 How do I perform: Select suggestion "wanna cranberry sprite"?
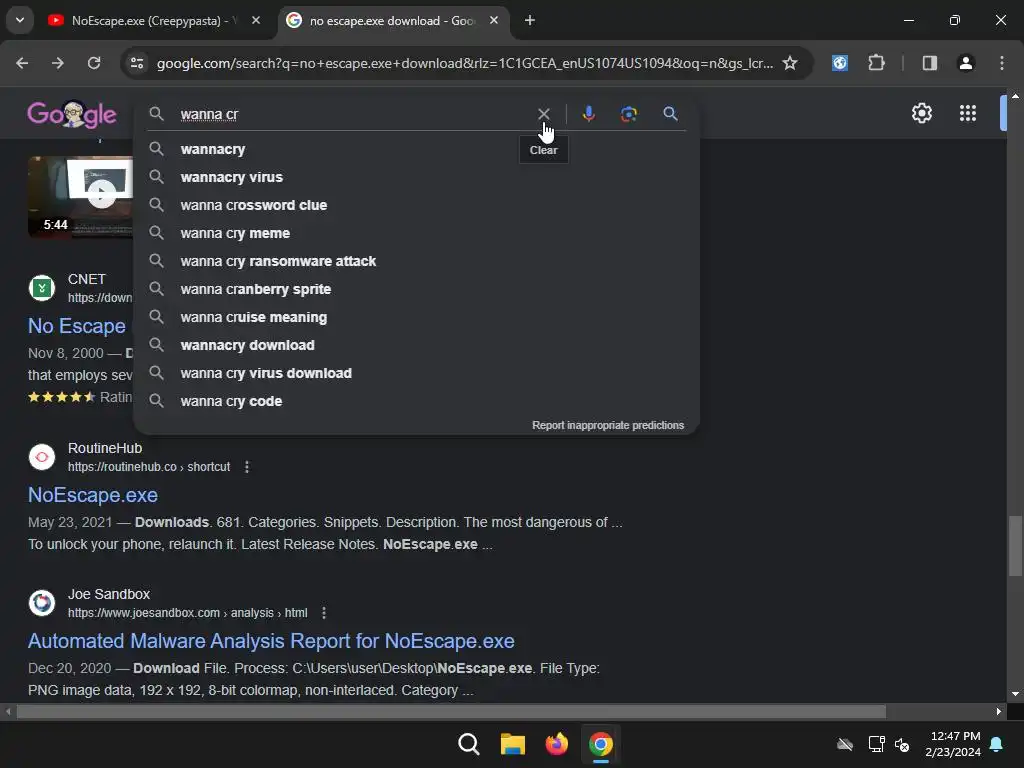tap(416, 289)
